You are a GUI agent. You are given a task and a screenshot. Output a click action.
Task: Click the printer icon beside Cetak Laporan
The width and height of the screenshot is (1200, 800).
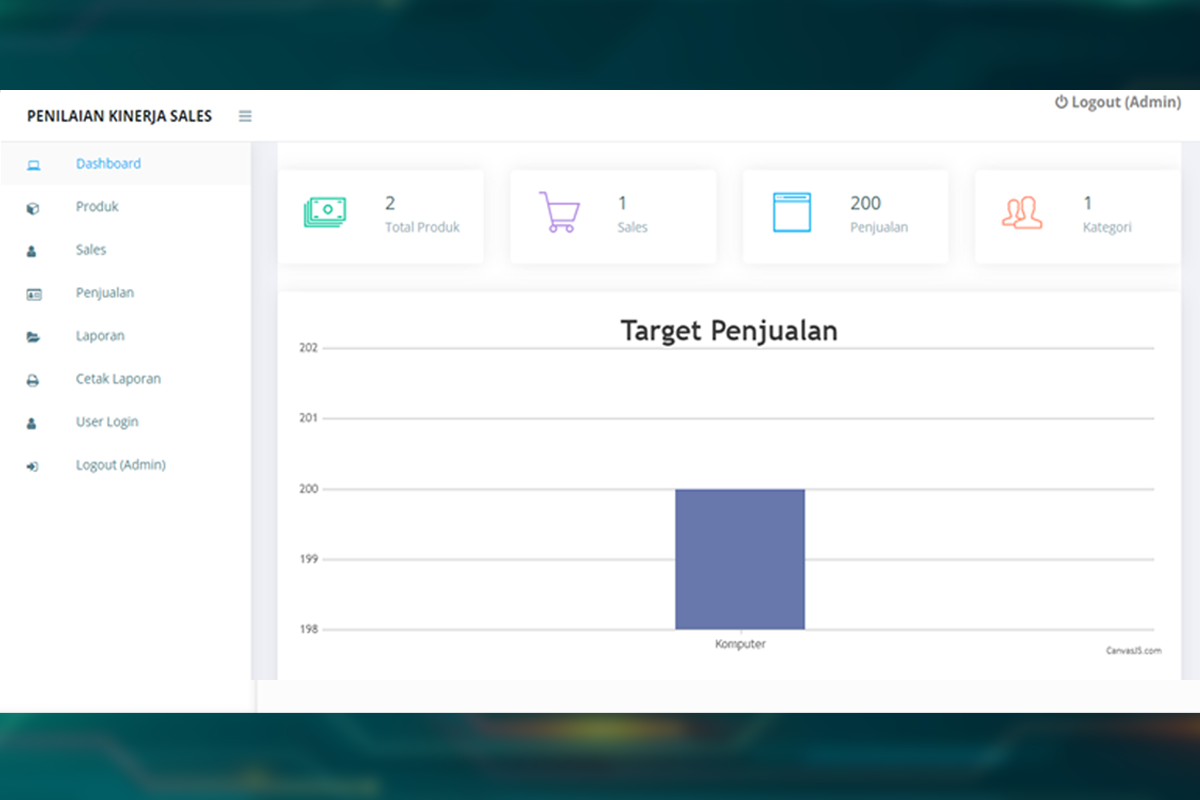pos(33,380)
